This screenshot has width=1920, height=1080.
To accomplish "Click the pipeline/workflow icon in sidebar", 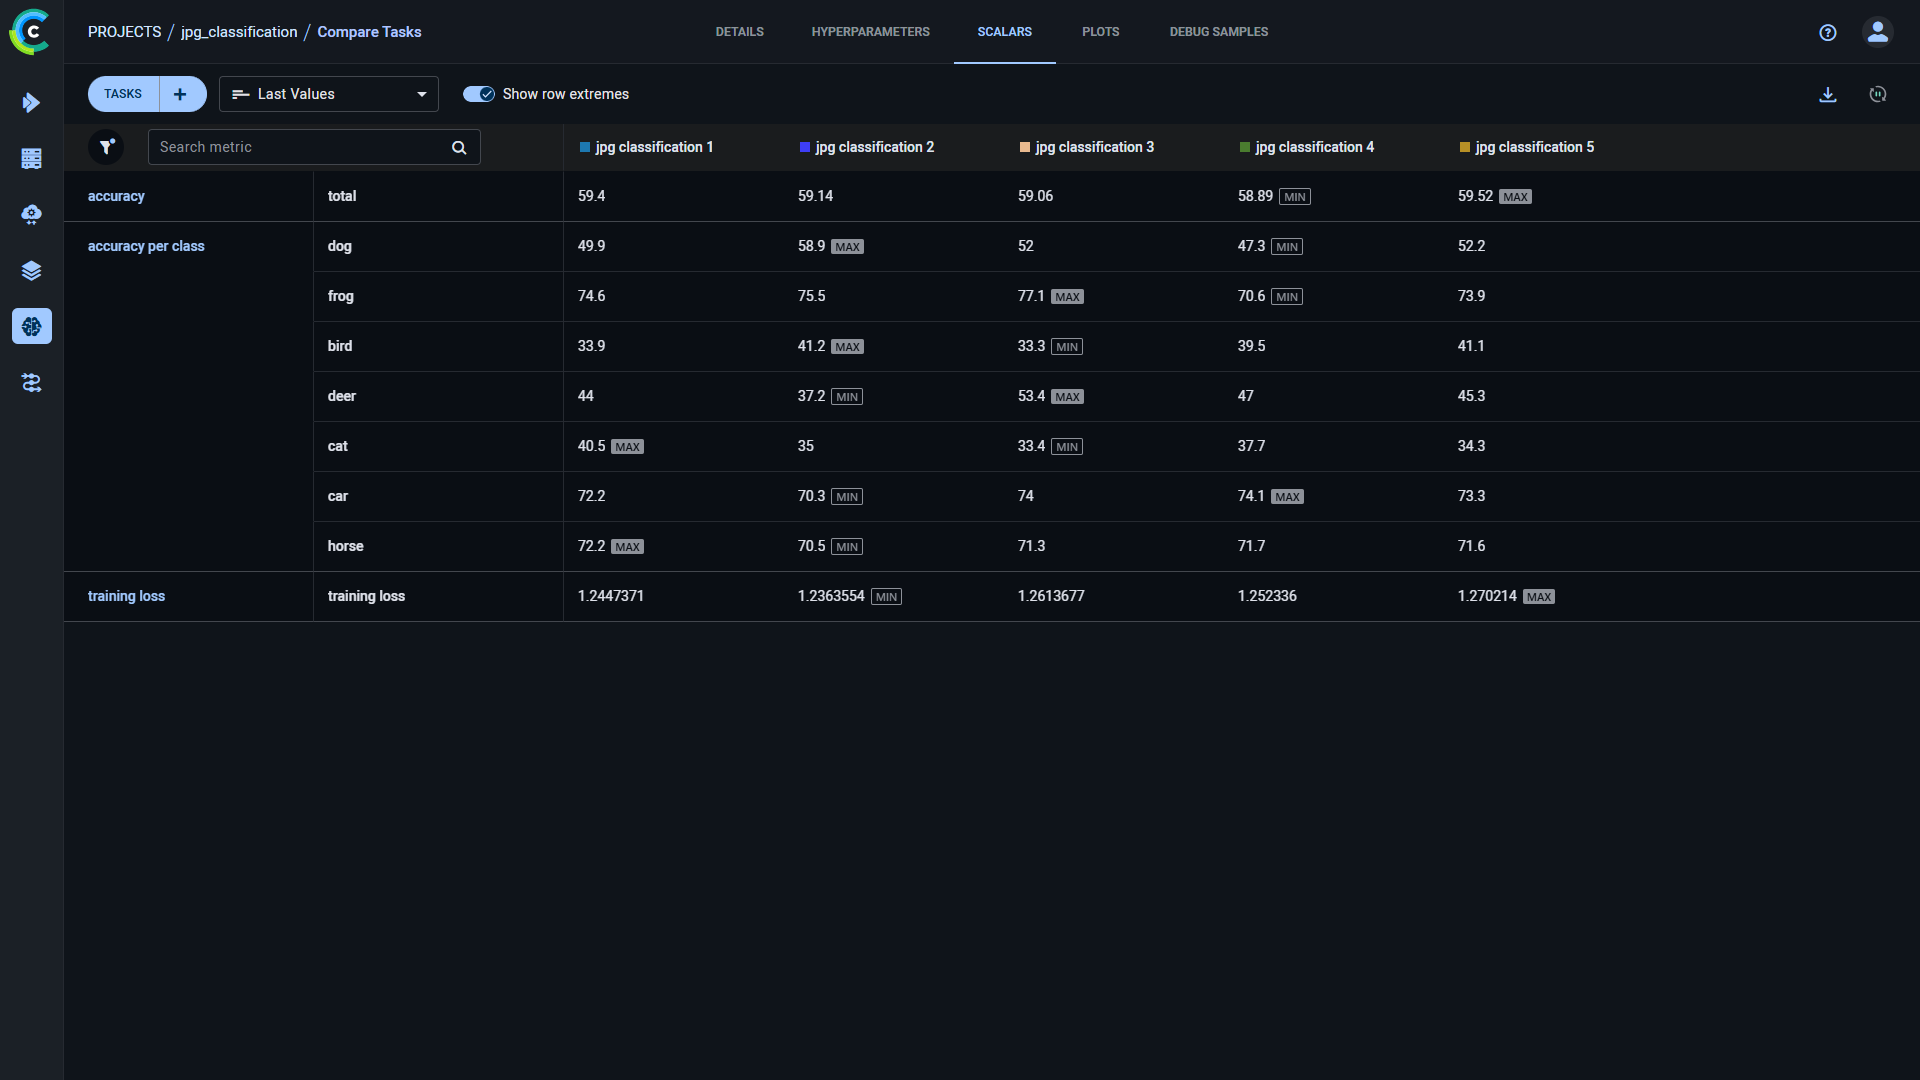I will coord(32,382).
